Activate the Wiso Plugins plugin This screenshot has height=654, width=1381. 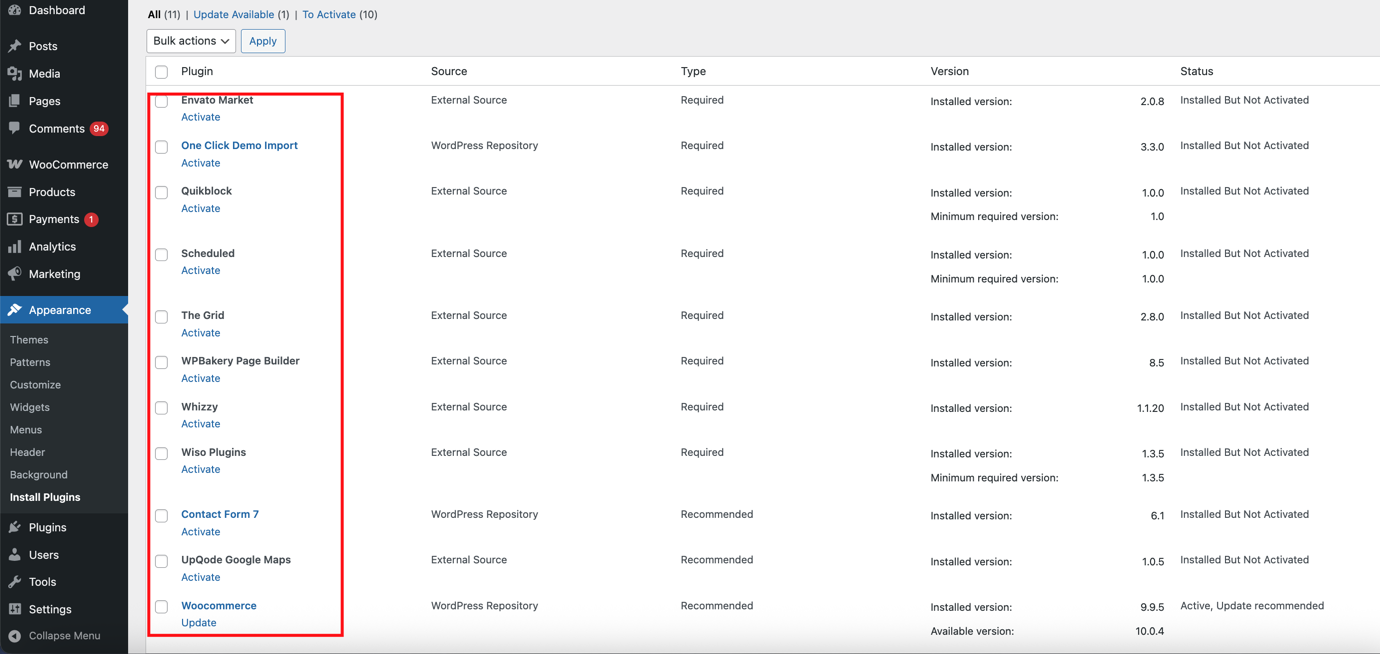click(201, 470)
